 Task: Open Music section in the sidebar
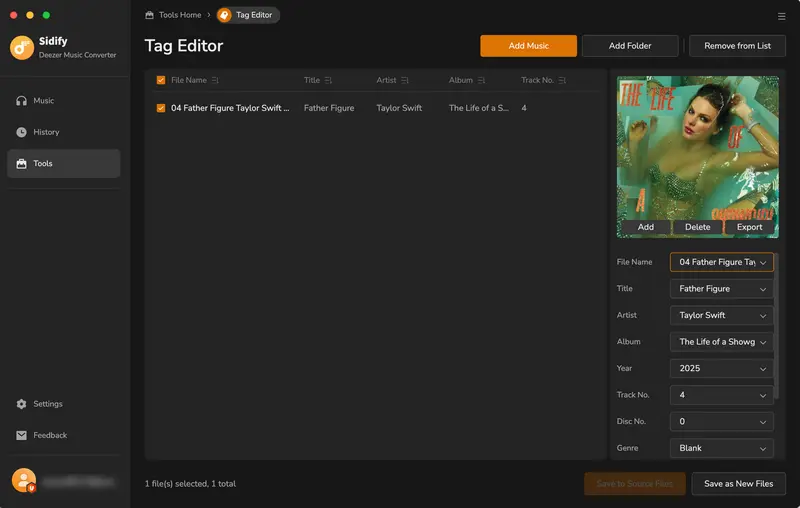[64, 100]
